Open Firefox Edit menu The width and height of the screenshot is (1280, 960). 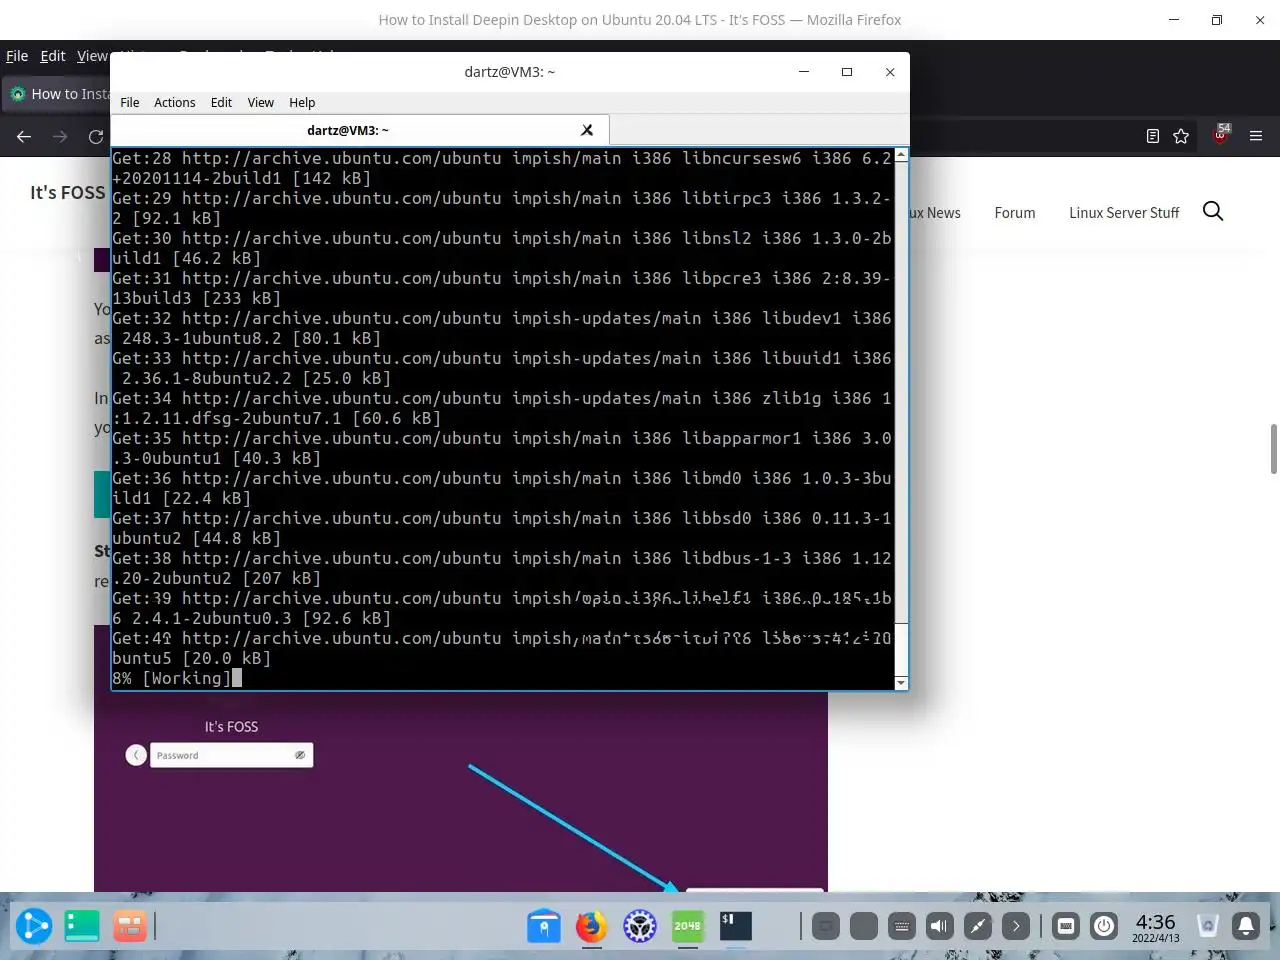coord(53,56)
